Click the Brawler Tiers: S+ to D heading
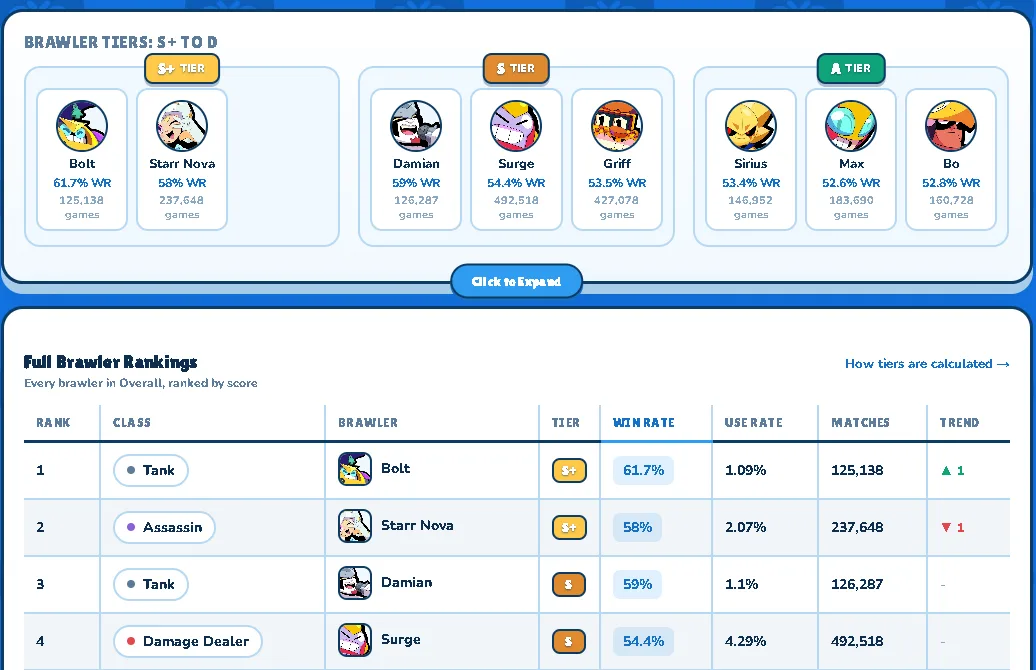The width and height of the screenshot is (1036, 670). 121,42
